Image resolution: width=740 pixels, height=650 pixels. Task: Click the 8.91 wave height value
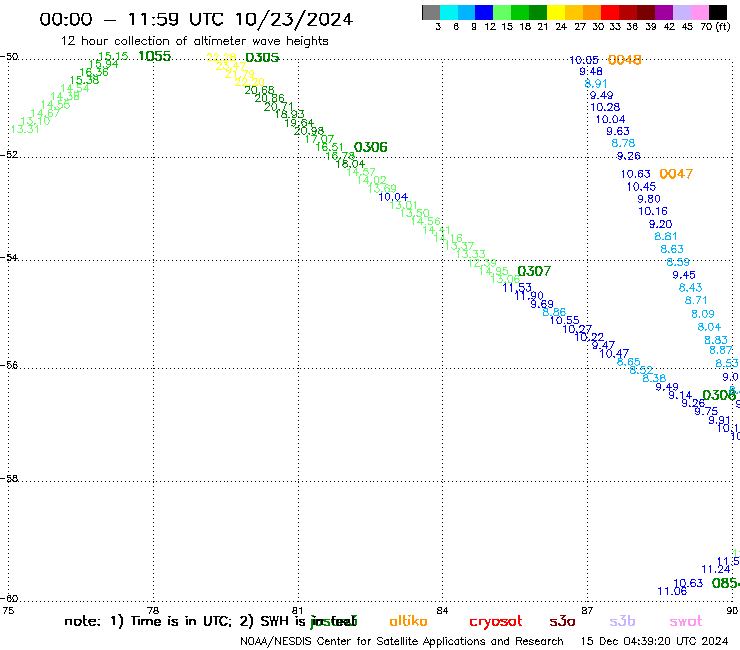tap(596, 84)
